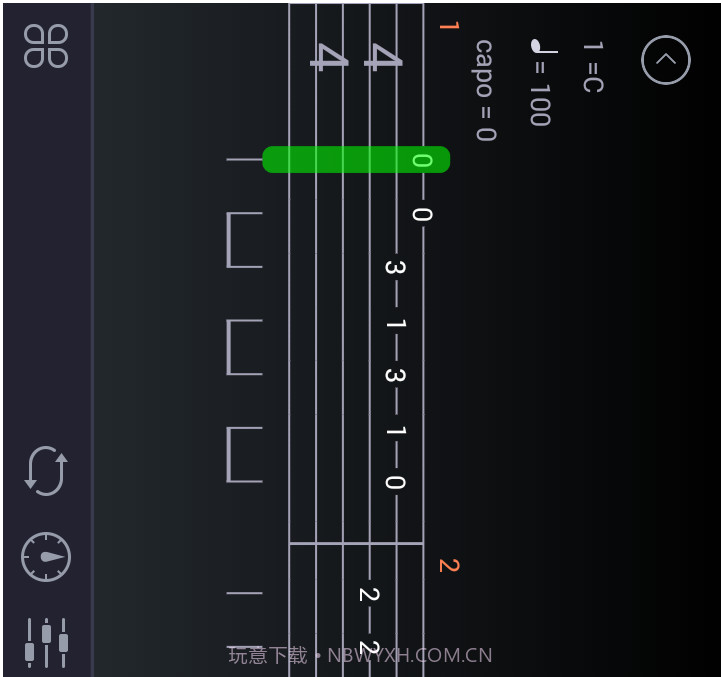Select first fret-2 note in measure two

point(369,594)
